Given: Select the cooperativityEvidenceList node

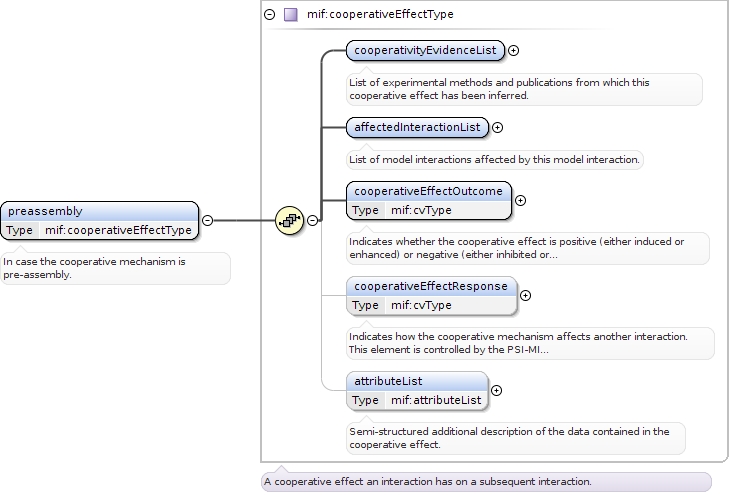Looking at the screenshot, I should [425, 50].
